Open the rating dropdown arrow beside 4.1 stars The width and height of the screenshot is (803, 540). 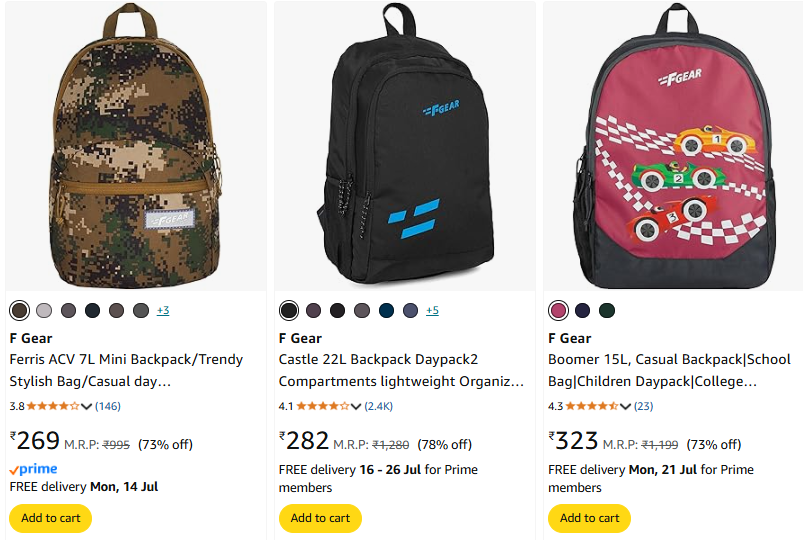point(356,406)
